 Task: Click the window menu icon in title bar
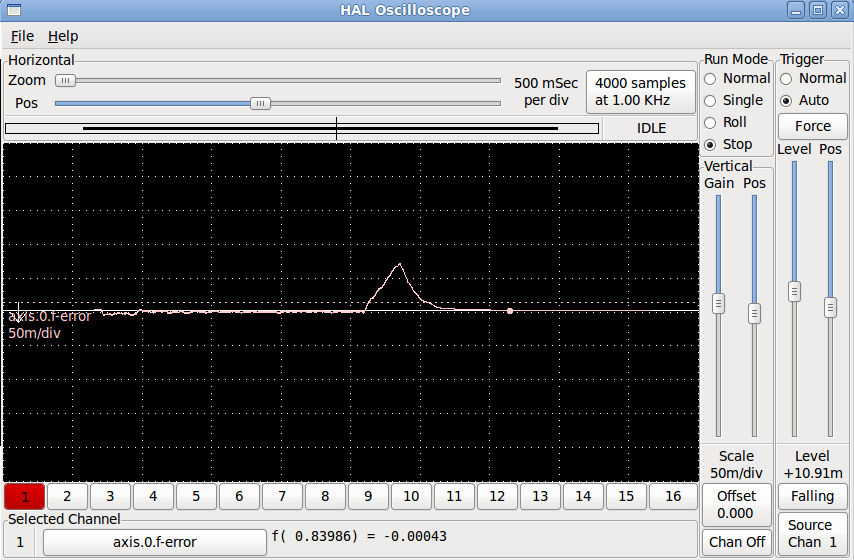pyautogui.click(x=13, y=10)
